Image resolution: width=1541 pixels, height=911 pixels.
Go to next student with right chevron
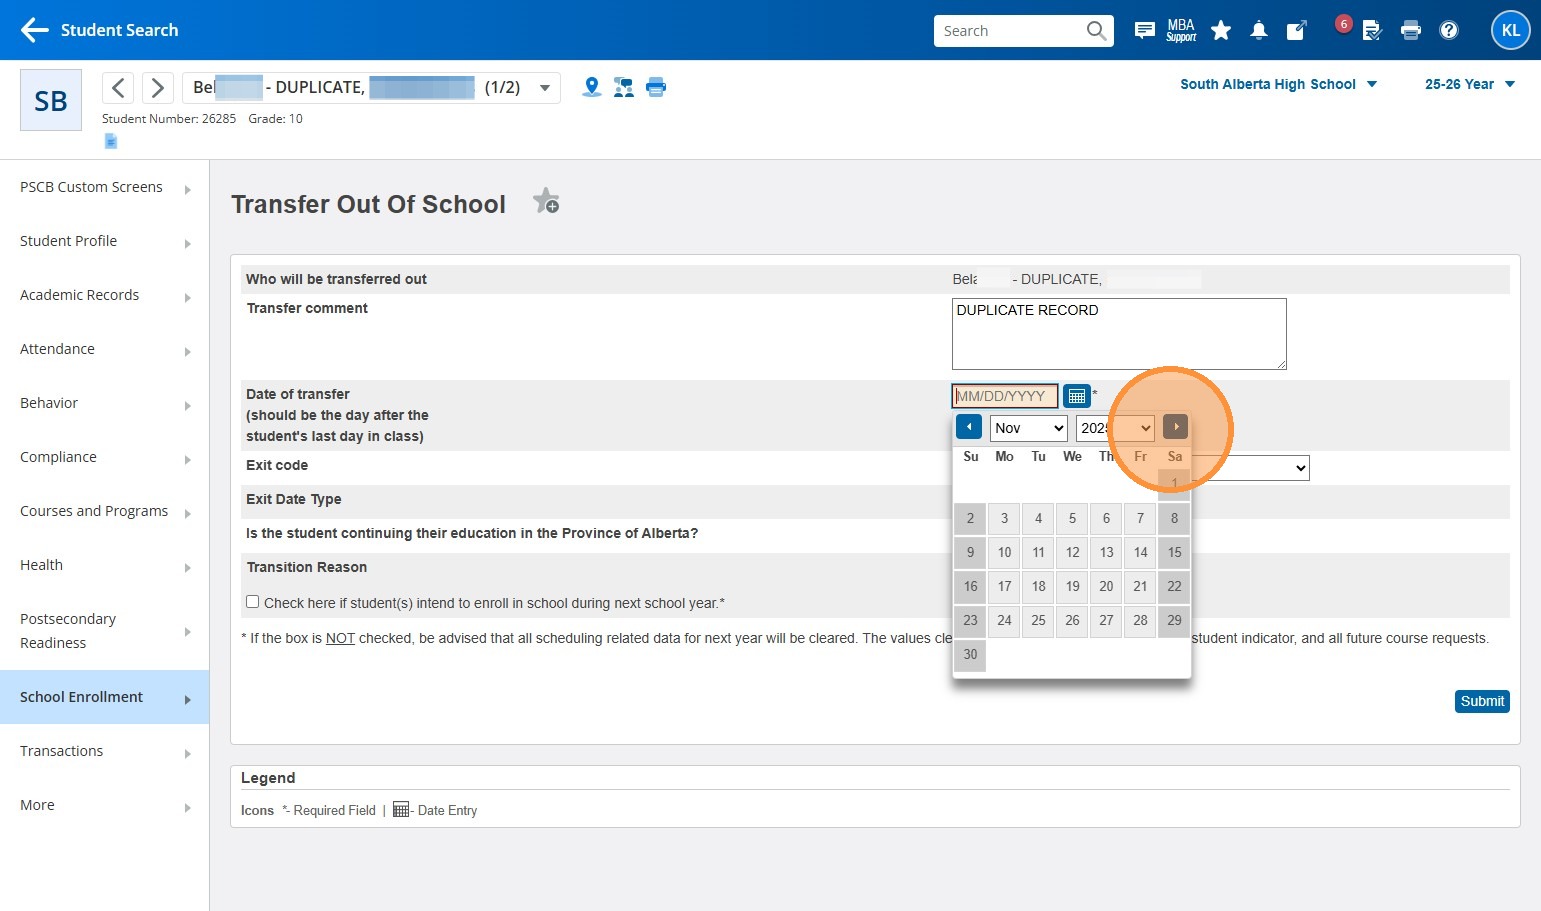tap(157, 88)
